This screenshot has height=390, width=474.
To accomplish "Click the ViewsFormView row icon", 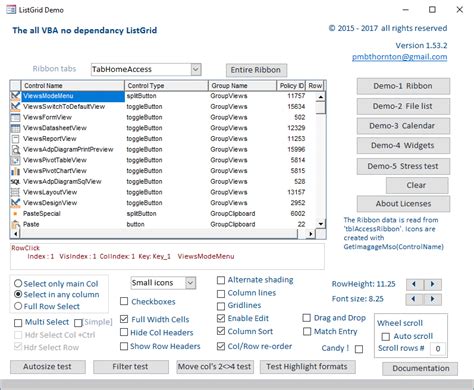I will pyautogui.click(x=15, y=117).
